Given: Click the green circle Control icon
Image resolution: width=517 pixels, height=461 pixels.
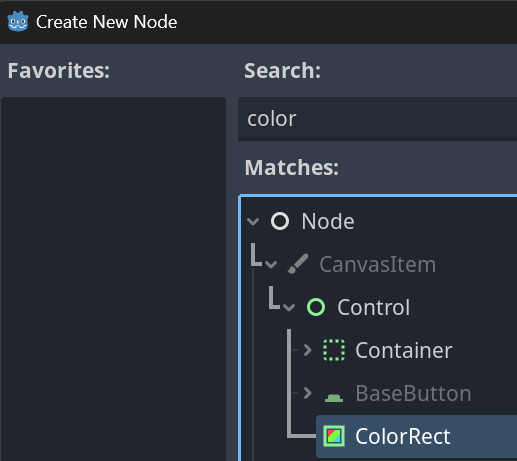Looking at the screenshot, I should pyautogui.click(x=316, y=307).
